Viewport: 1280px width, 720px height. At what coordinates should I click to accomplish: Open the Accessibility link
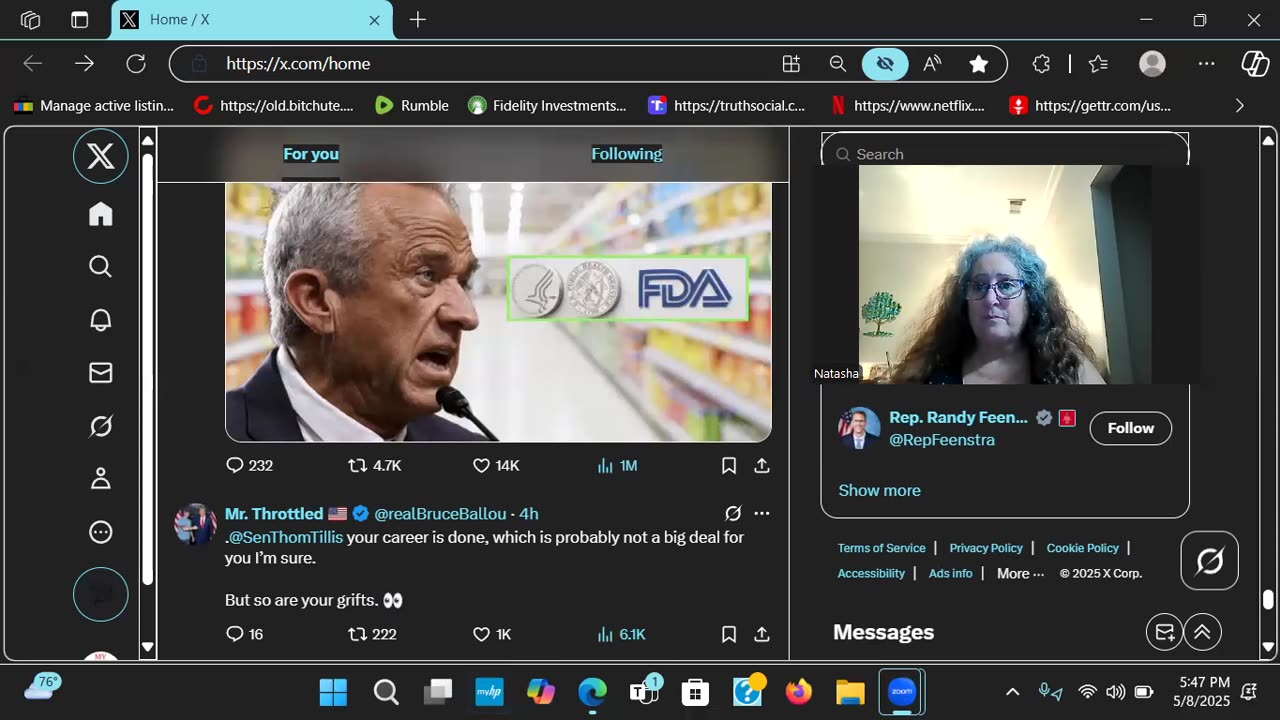tap(871, 573)
